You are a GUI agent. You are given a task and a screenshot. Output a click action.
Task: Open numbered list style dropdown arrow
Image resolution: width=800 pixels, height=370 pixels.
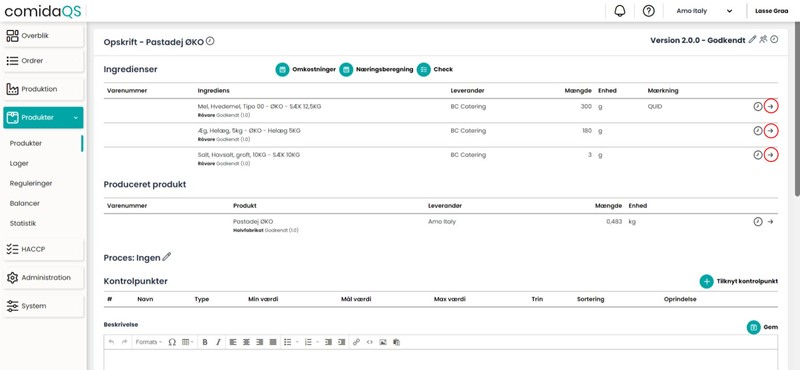(317, 342)
